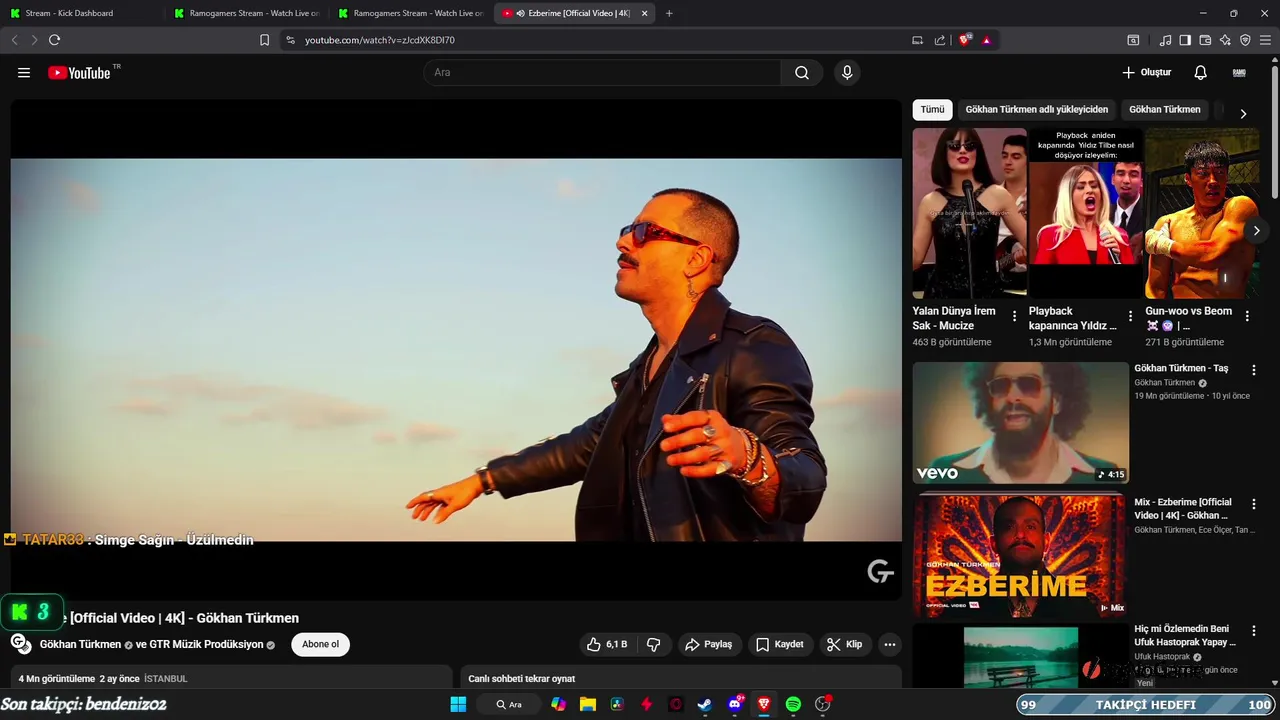Open options for Yalan Dünya İrem short
This screenshot has width=1280, height=720.
[1014, 316]
